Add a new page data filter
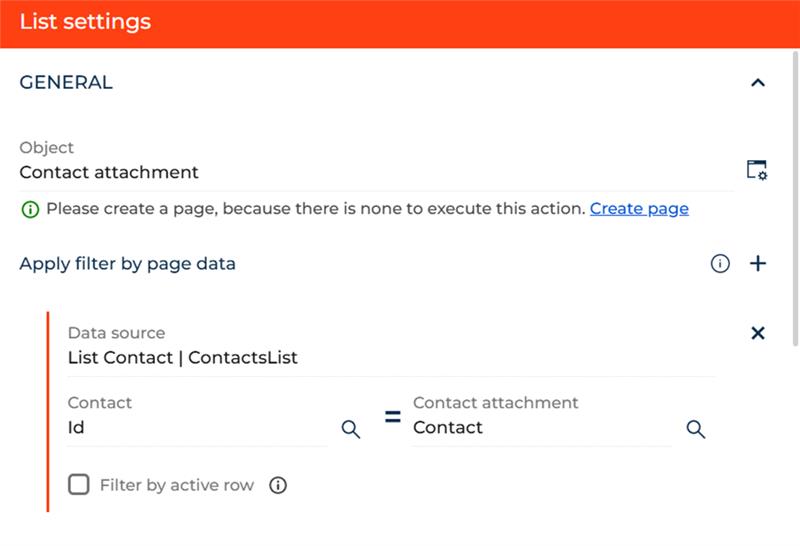 pyautogui.click(x=758, y=264)
